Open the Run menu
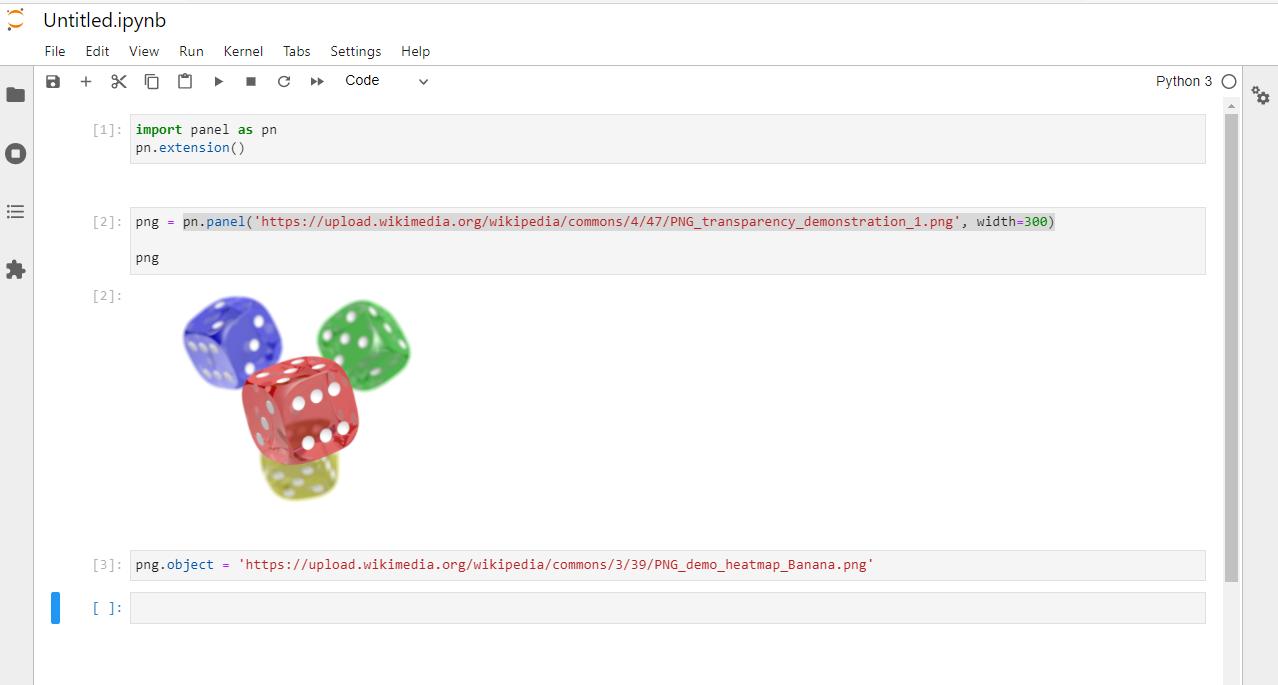The height and width of the screenshot is (685, 1278). [191, 51]
